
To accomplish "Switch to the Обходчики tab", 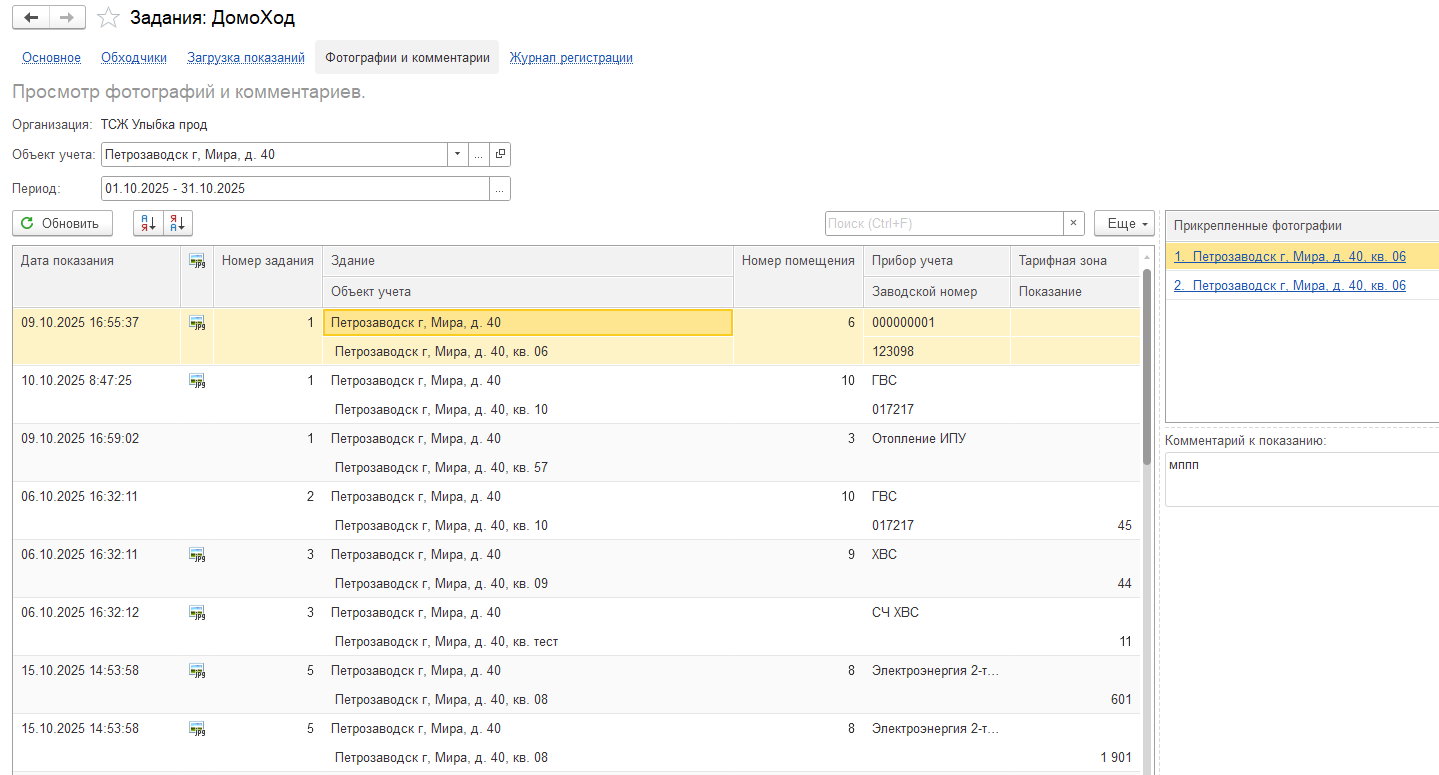I will (134, 58).
